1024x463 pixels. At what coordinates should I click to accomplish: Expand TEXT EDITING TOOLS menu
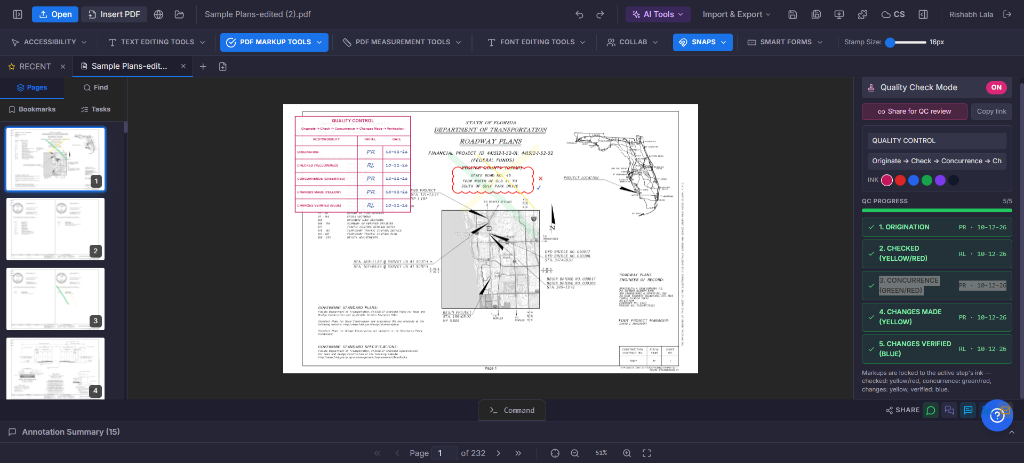click(157, 42)
